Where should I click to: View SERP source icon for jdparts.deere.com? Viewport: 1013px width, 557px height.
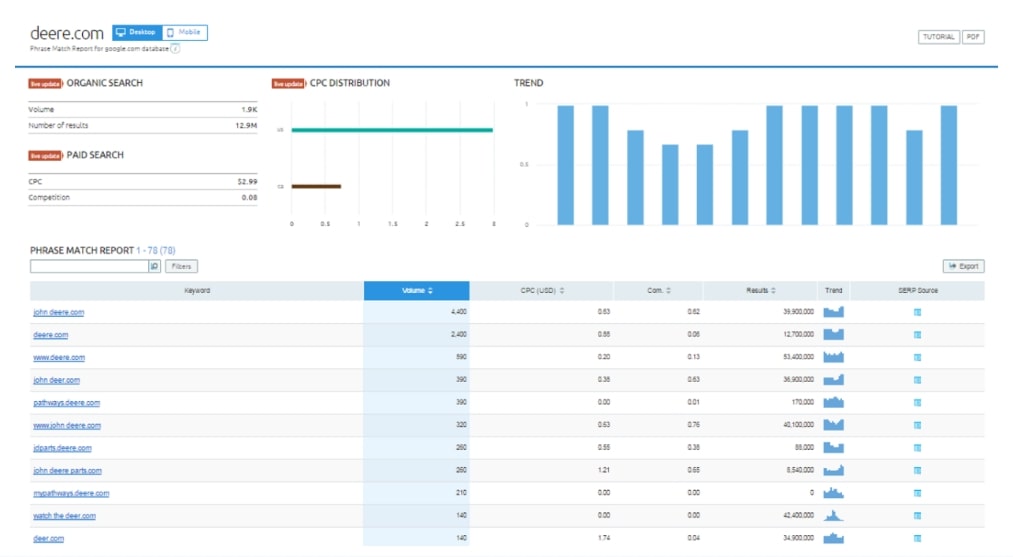click(917, 448)
